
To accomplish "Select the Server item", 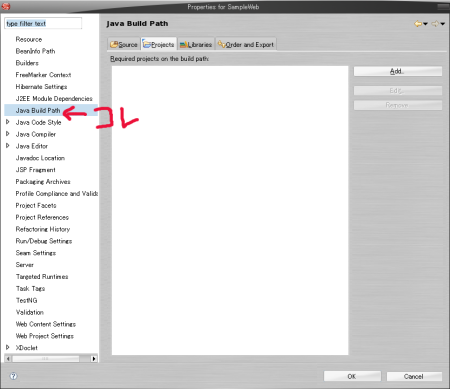I will click(25, 265).
